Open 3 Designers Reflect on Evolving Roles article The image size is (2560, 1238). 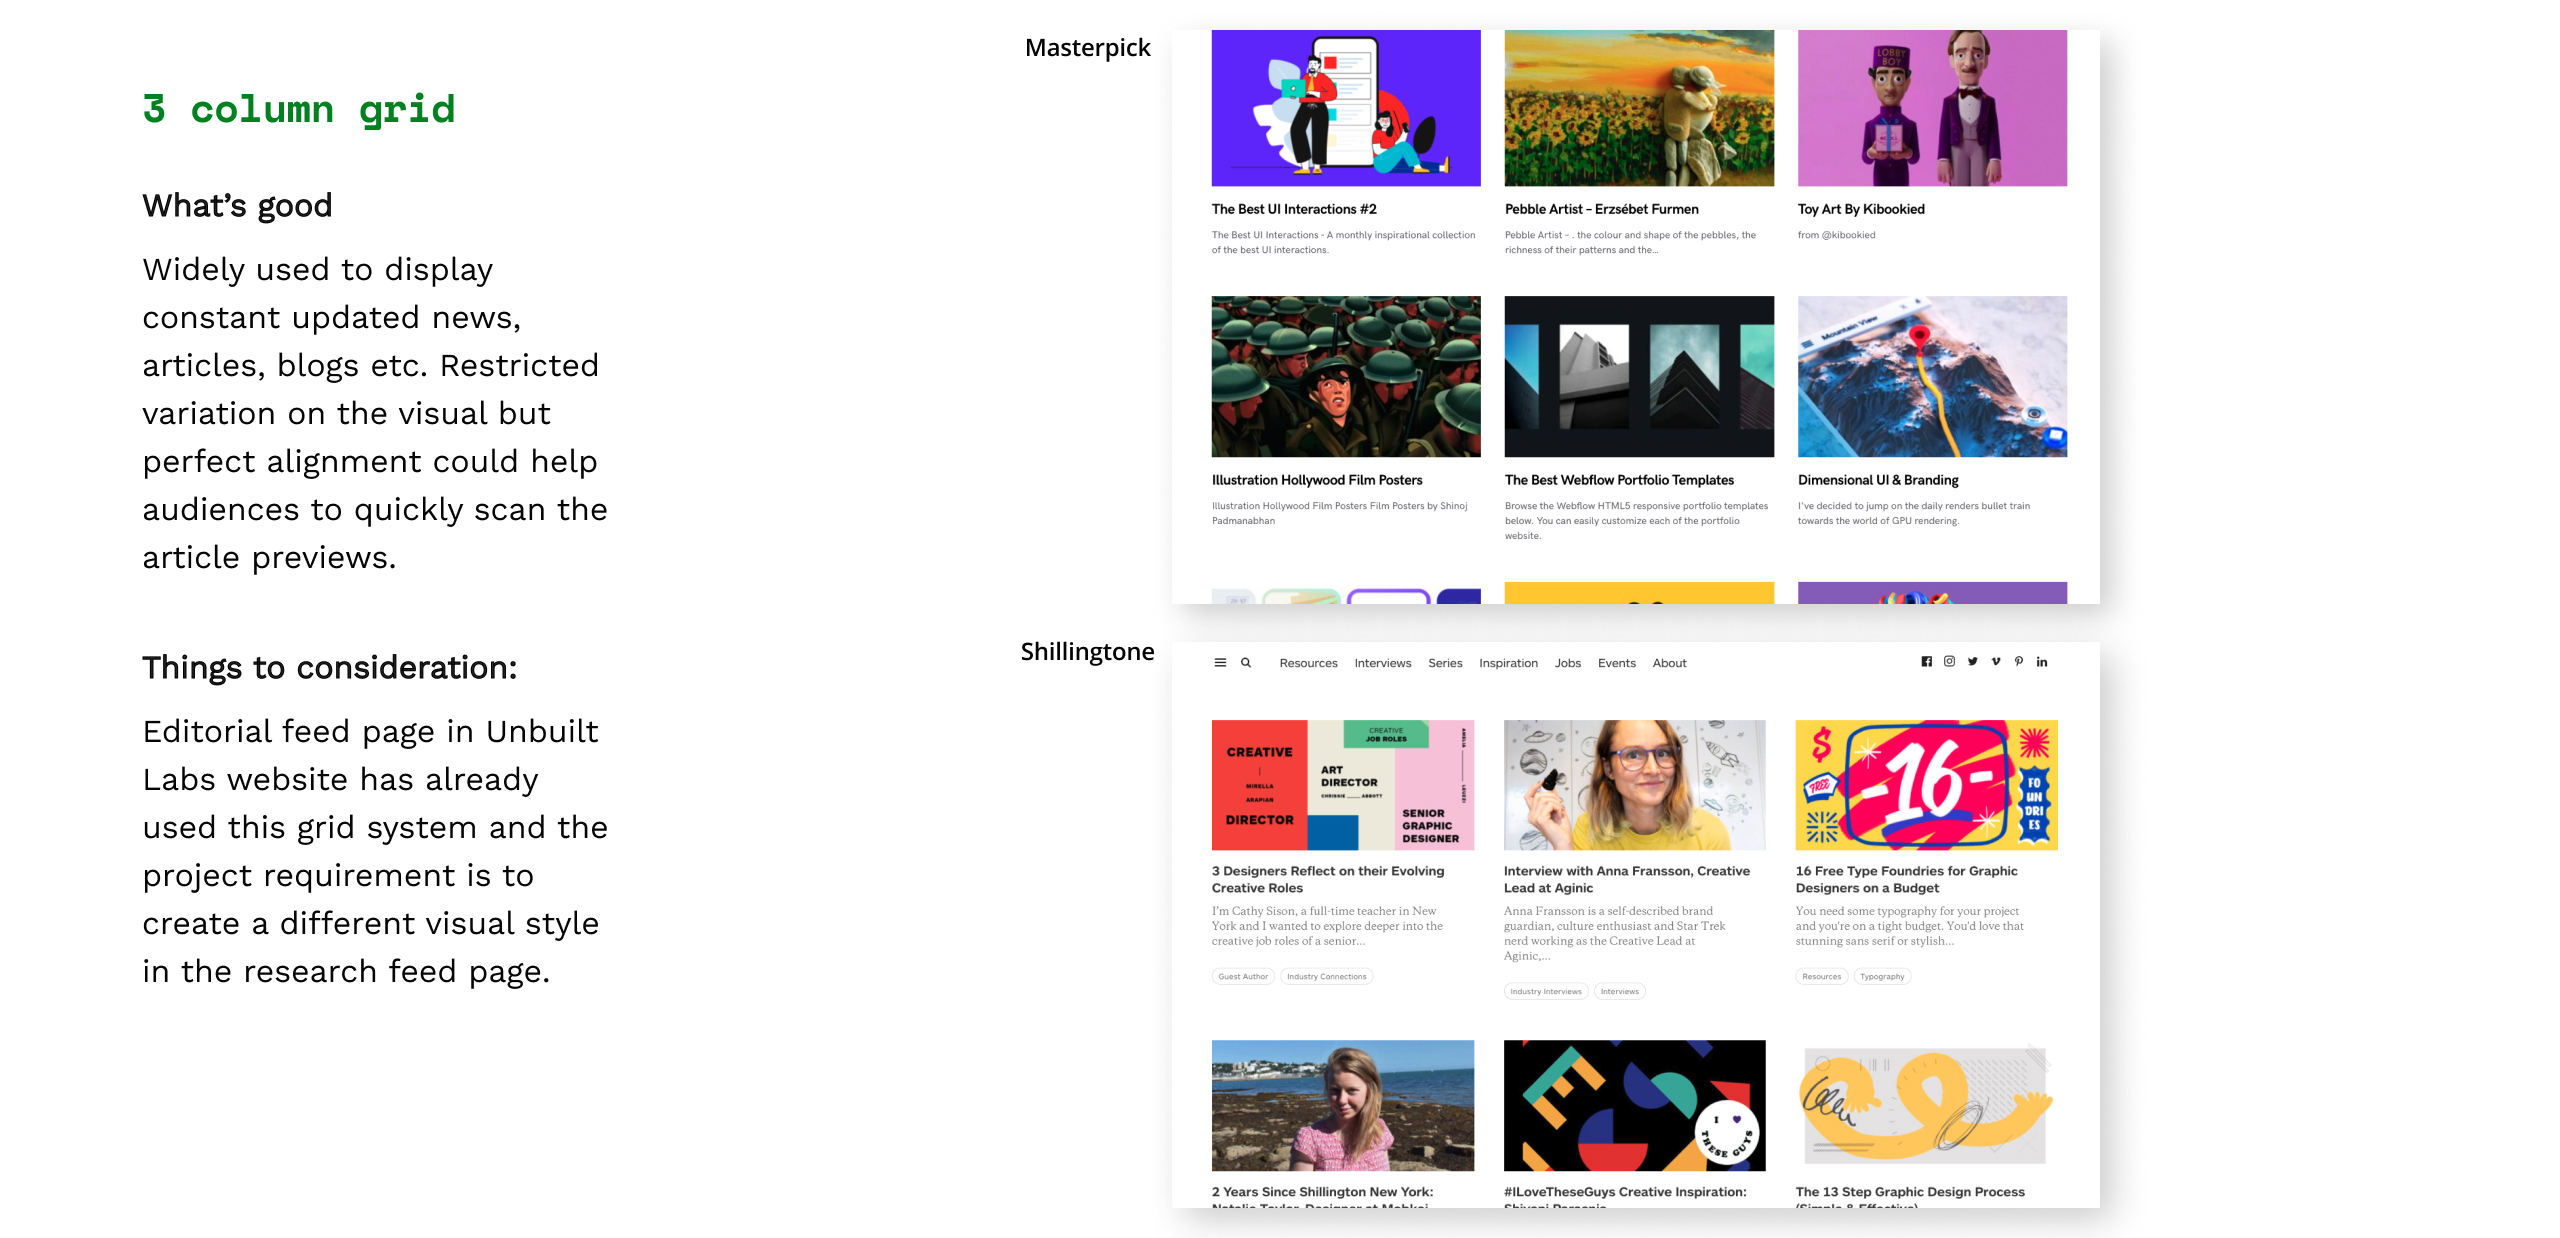pyautogui.click(x=1328, y=879)
